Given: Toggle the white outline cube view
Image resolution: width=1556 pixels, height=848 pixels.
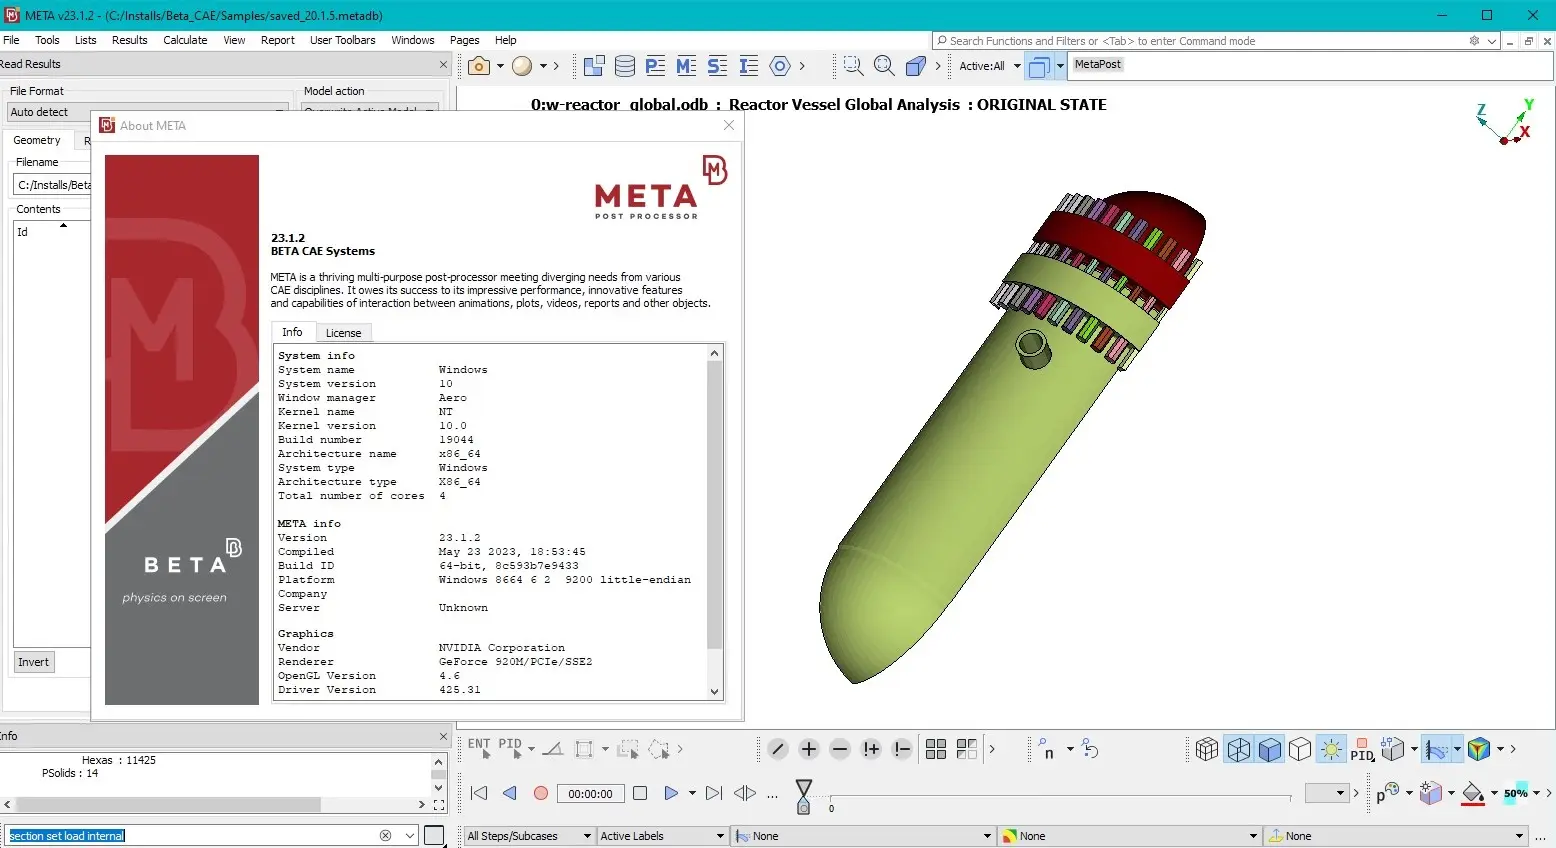Looking at the screenshot, I should pyautogui.click(x=1300, y=749).
